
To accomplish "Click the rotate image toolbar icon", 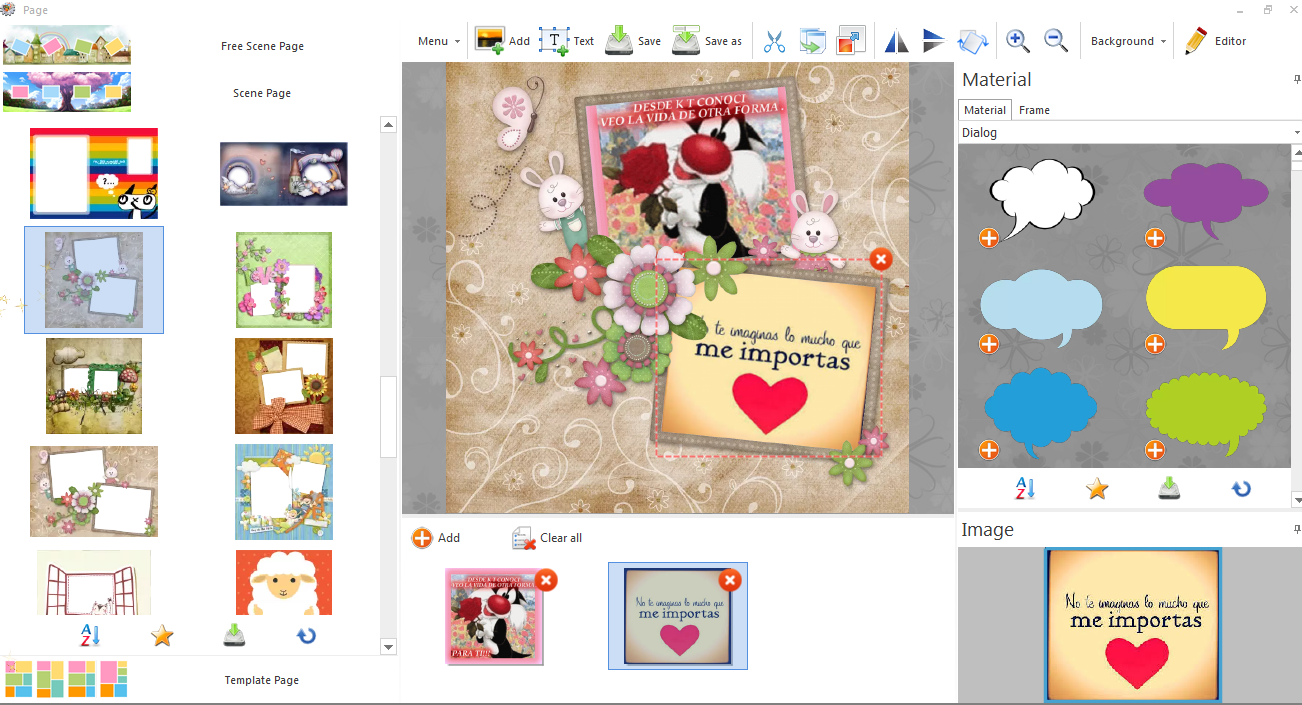I will point(973,41).
